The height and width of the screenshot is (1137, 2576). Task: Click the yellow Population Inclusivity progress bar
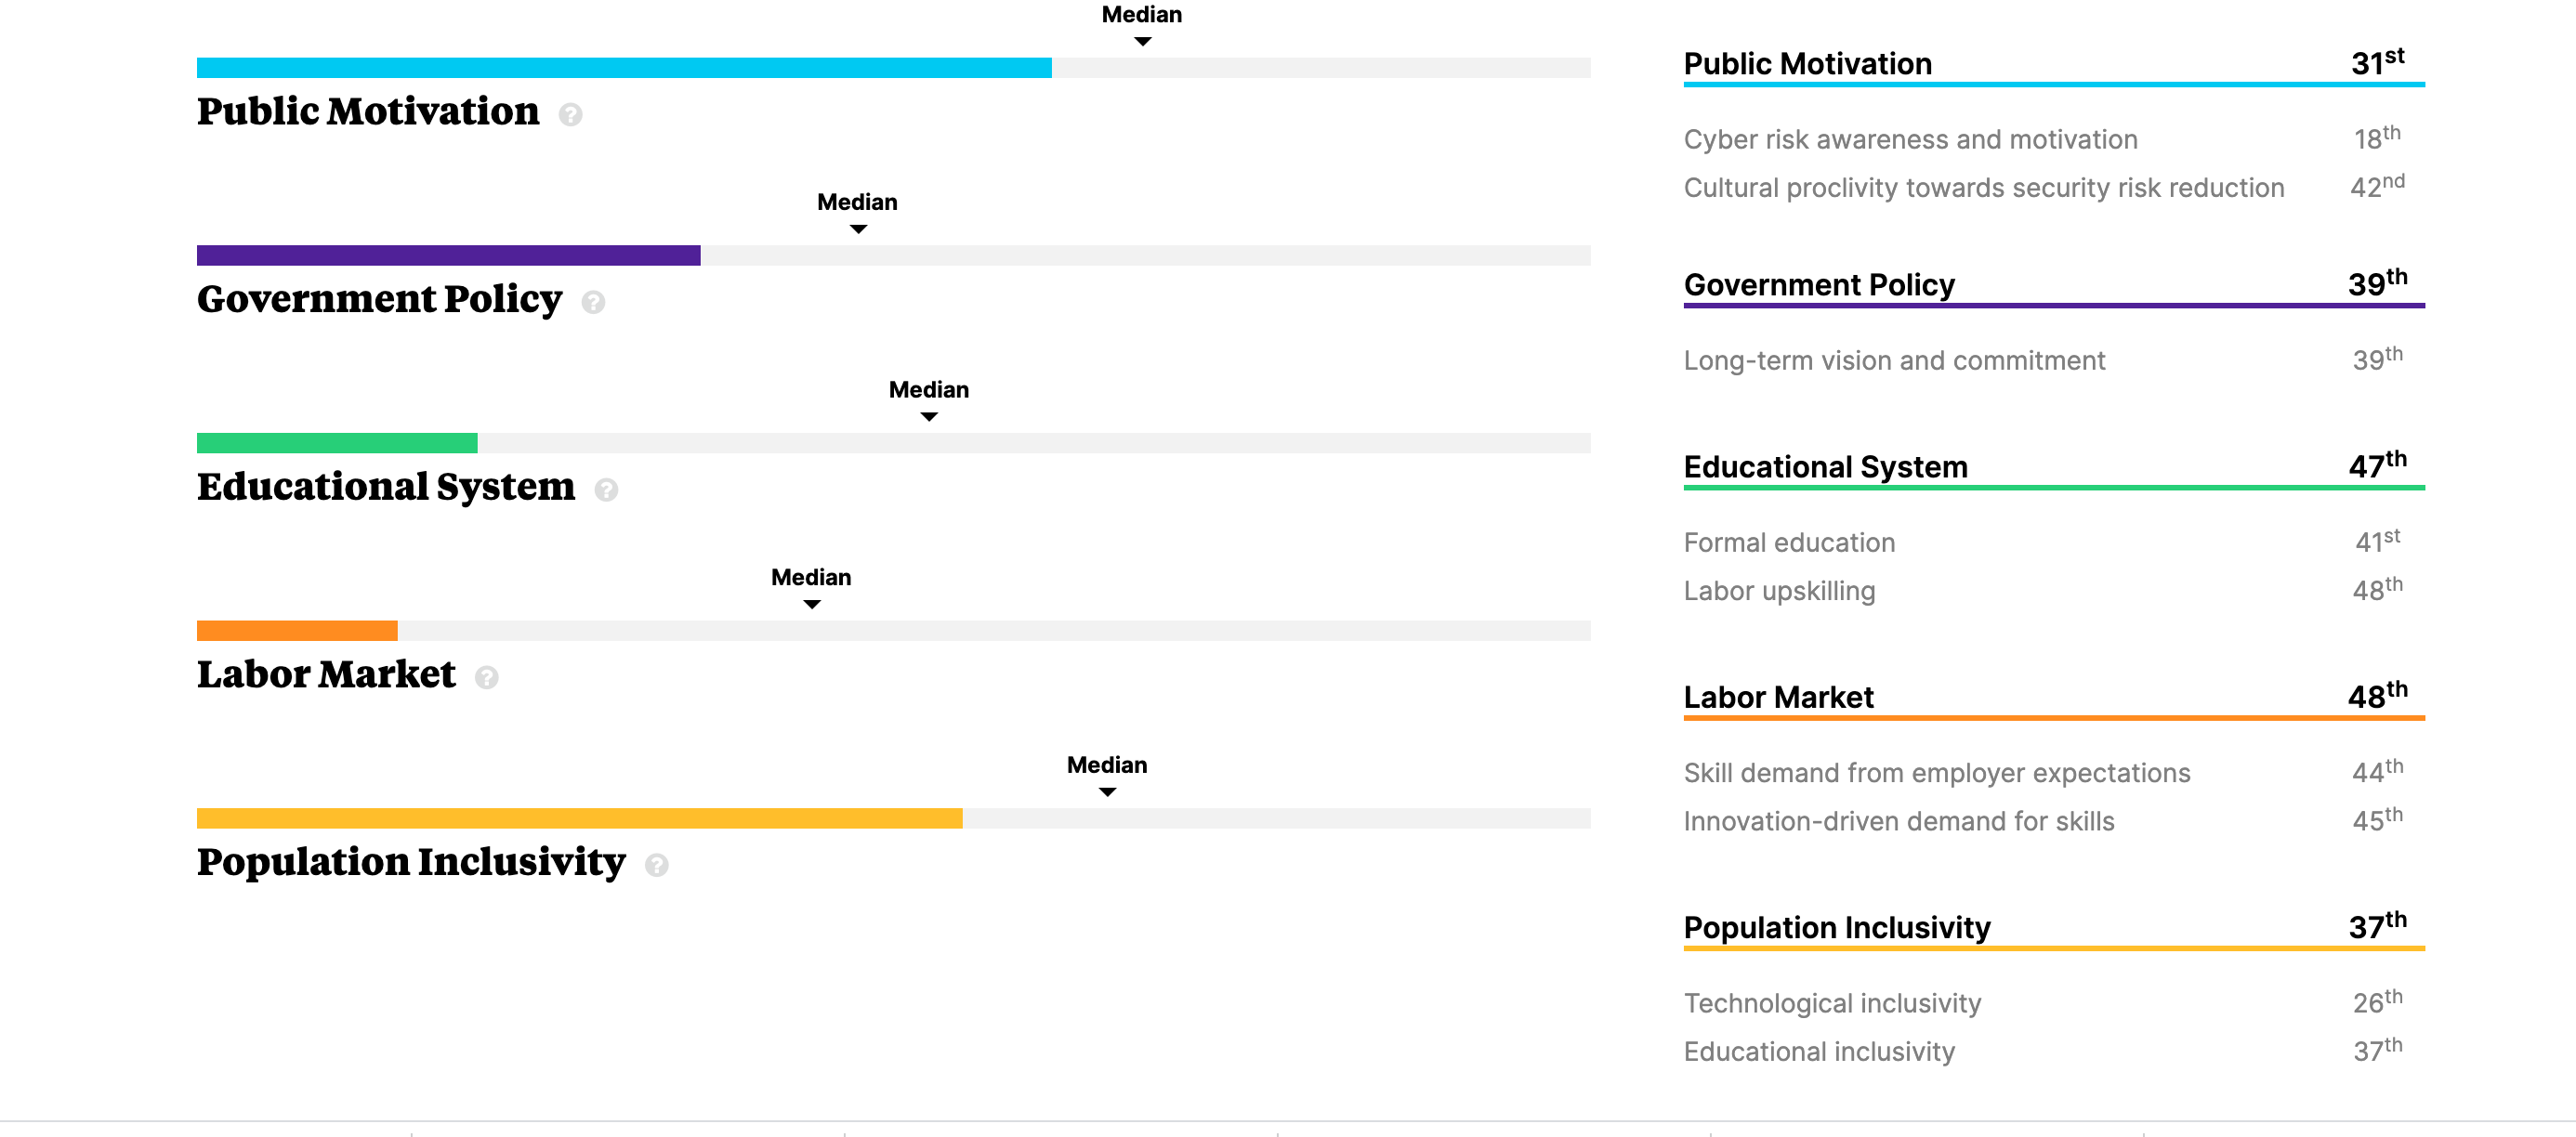click(x=579, y=819)
